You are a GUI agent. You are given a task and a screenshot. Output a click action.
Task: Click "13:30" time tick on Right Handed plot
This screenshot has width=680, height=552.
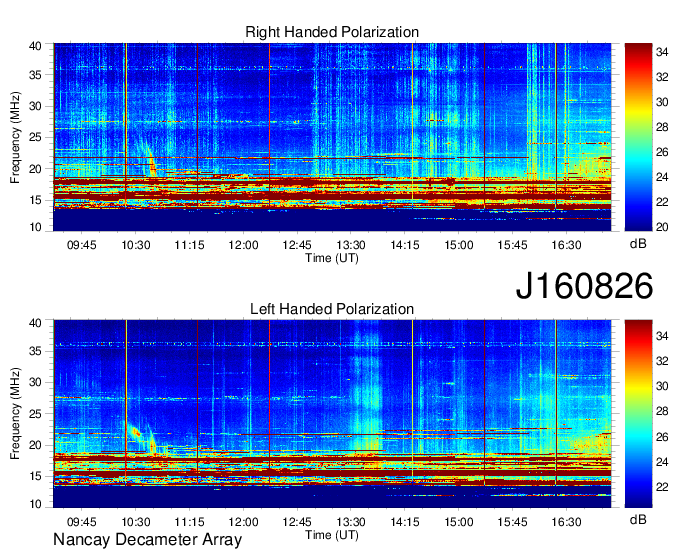pyautogui.click(x=351, y=245)
